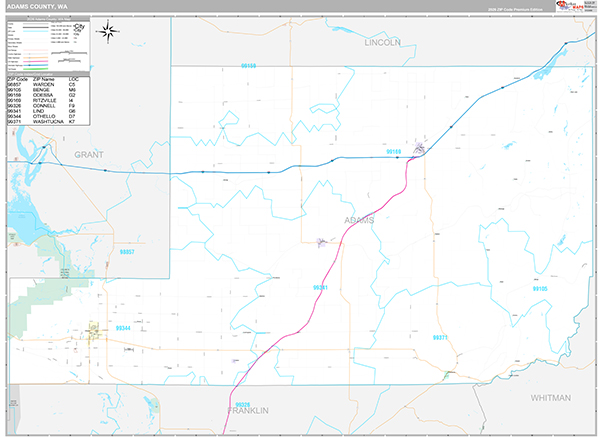Click the ZIP Code column header
This screenshot has width=600, height=437.
(18, 79)
